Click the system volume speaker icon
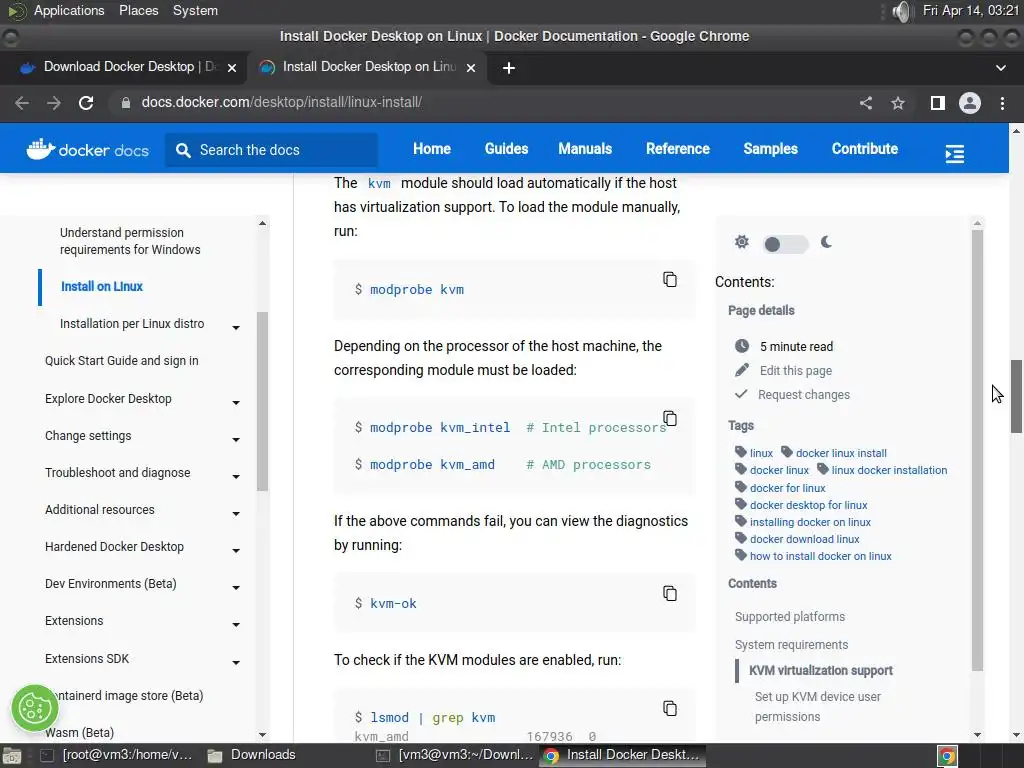1024x768 pixels. click(x=901, y=11)
